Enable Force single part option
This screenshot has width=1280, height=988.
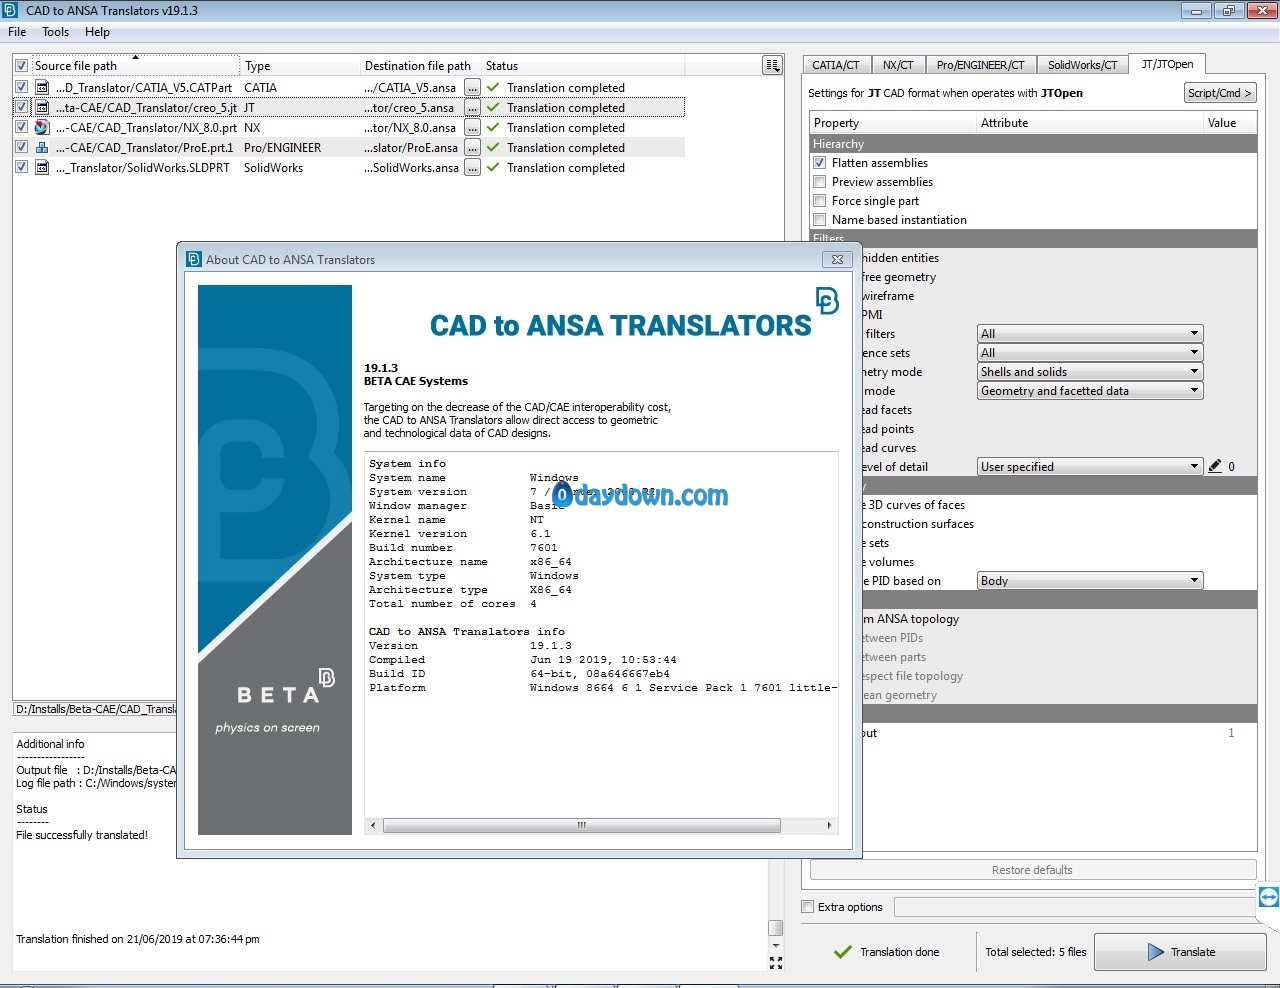pyautogui.click(x=820, y=200)
